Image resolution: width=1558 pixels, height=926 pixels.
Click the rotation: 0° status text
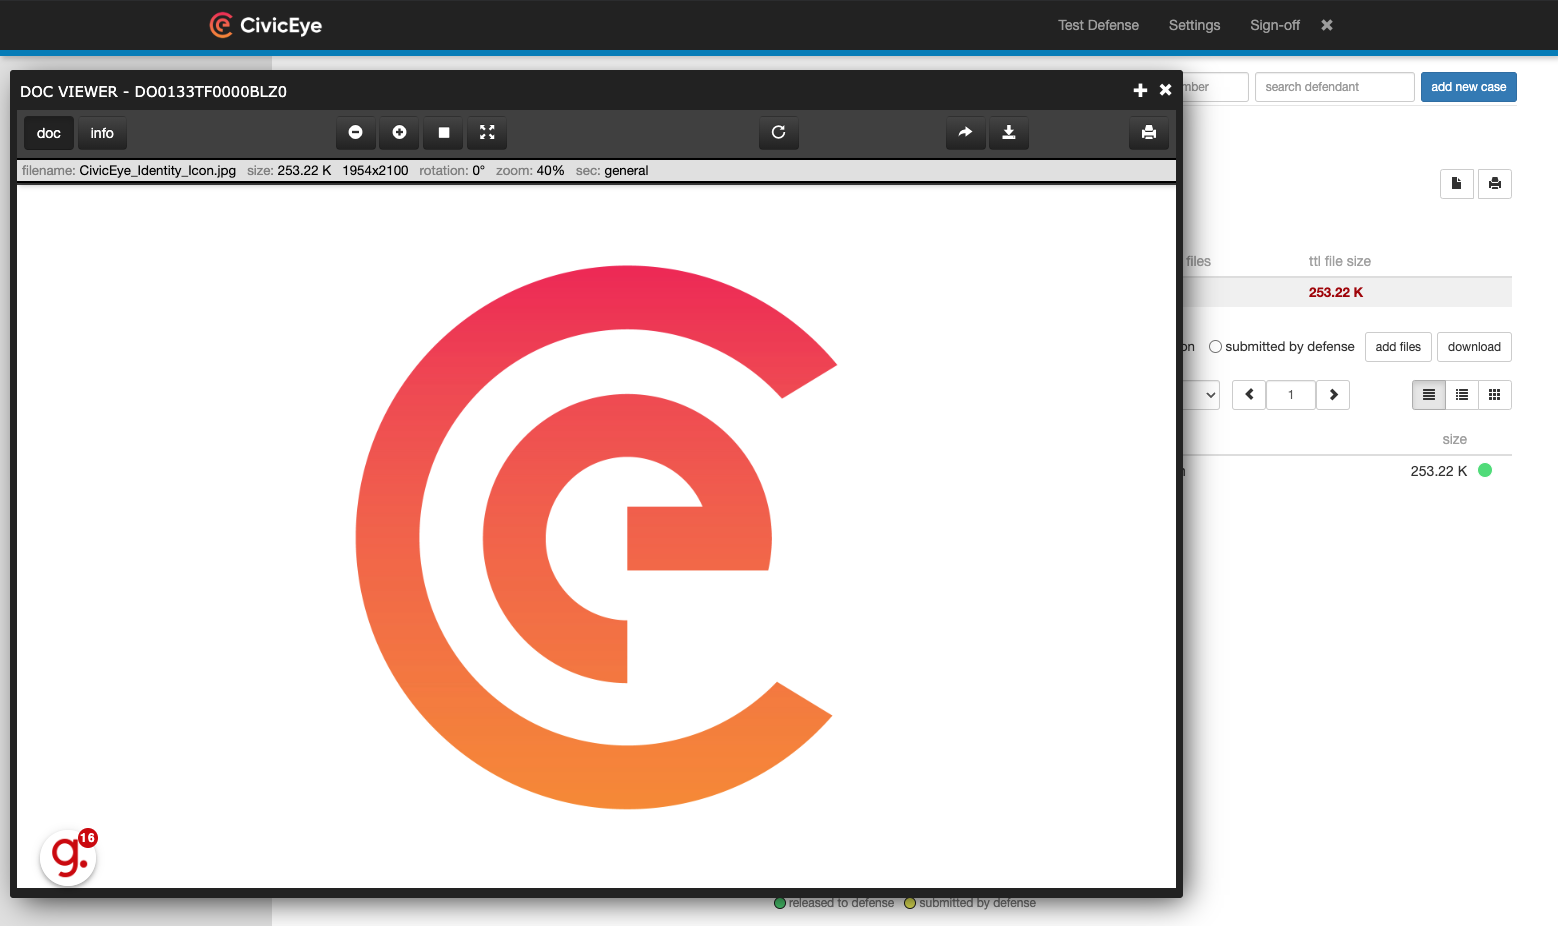click(452, 170)
